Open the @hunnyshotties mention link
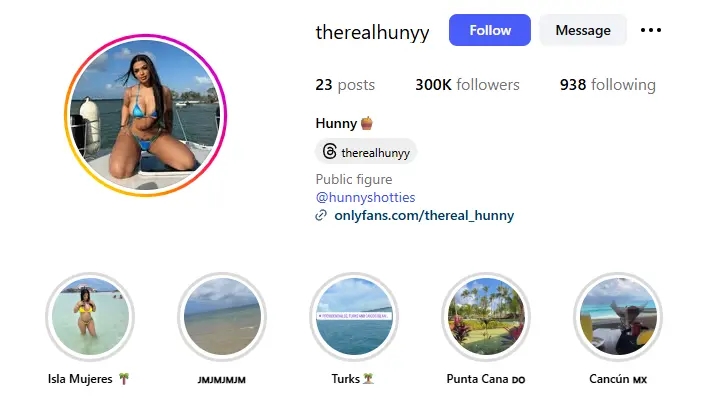The image size is (716, 415). [x=365, y=197]
